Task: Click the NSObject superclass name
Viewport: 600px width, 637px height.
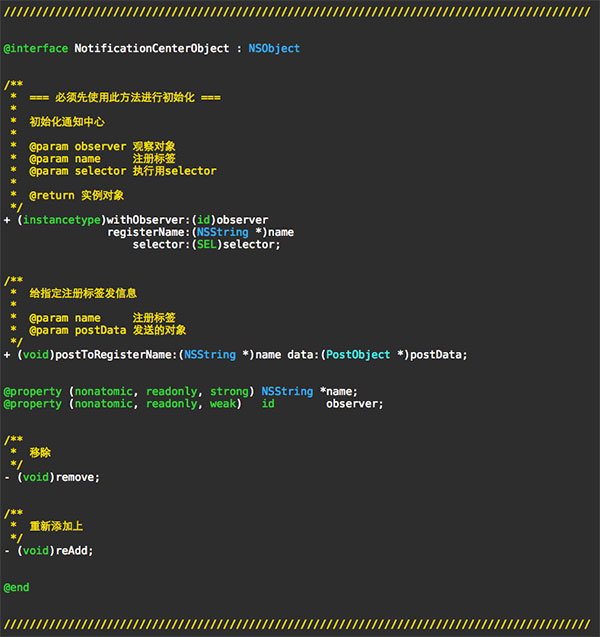Action: [274, 48]
